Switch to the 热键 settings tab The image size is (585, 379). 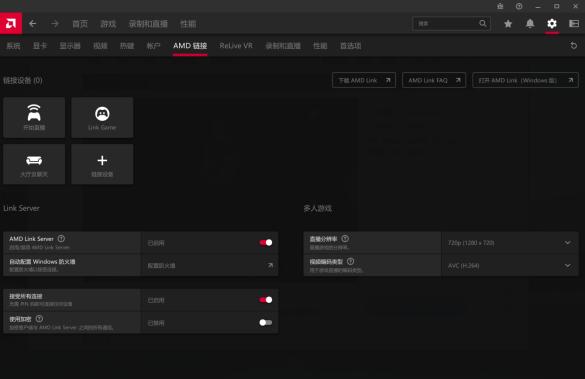127,46
